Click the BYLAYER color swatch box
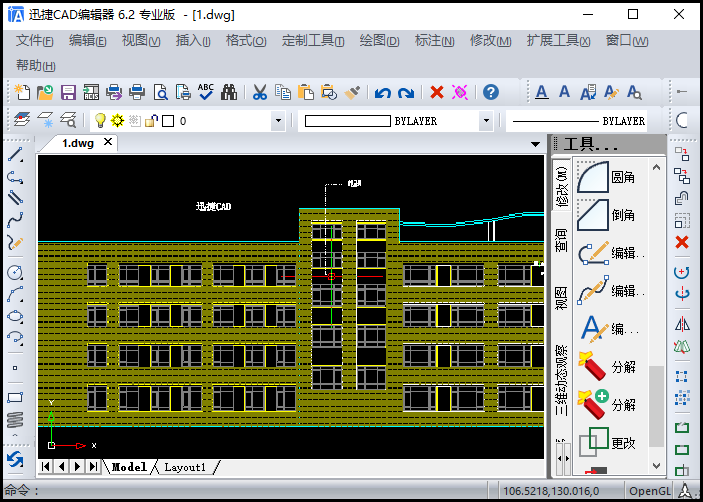 [347, 121]
